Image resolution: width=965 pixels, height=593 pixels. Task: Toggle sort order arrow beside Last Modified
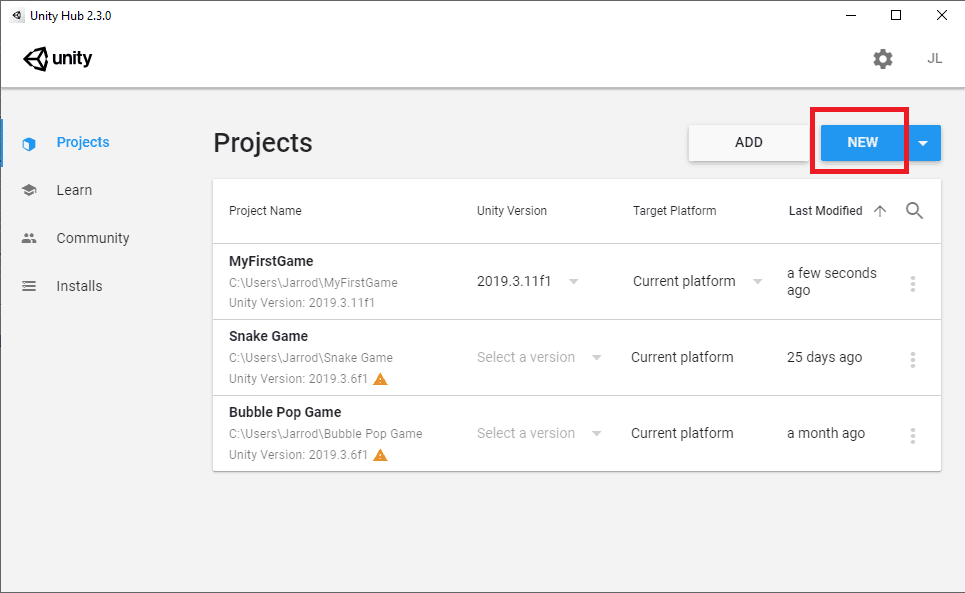tap(880, 211)
